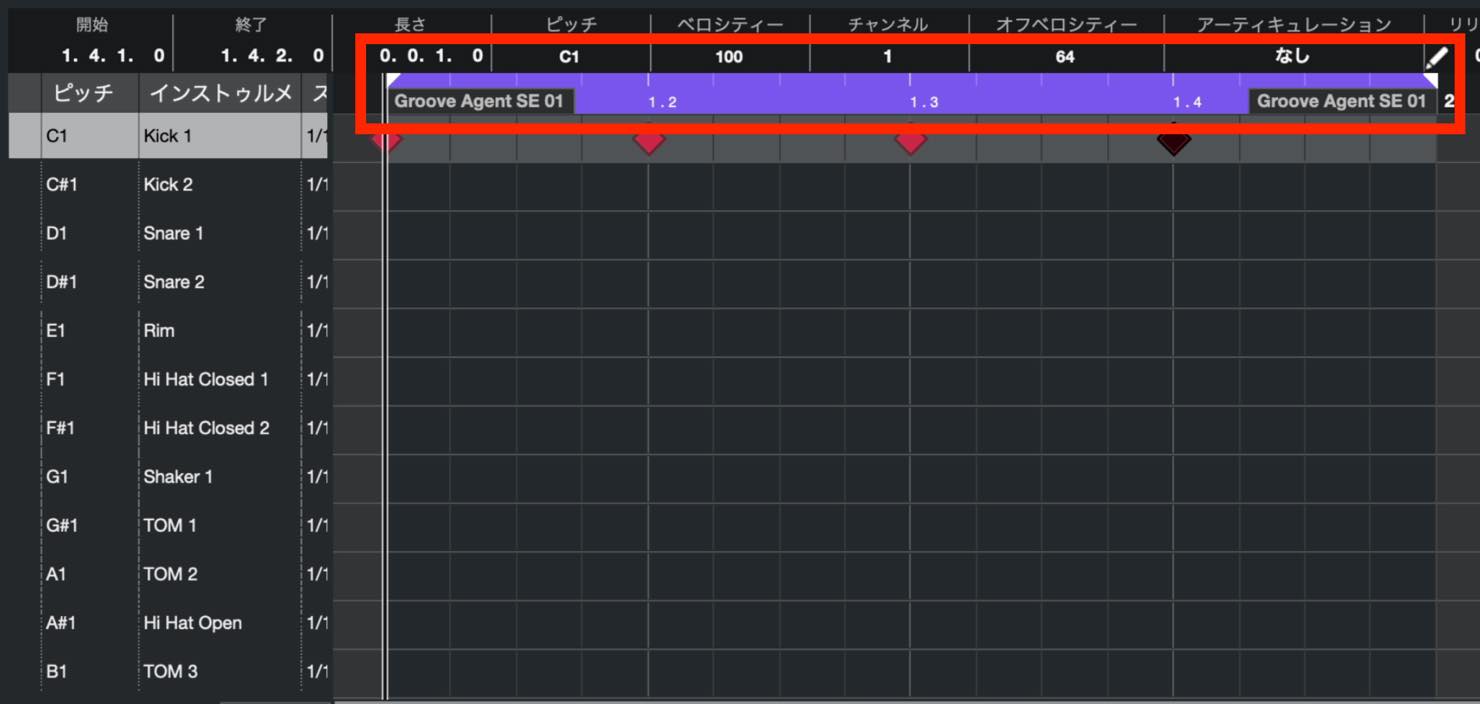1480x704 pixels.
Task: Select the Snare 1 drum row
Action: [x=170, y=233]
